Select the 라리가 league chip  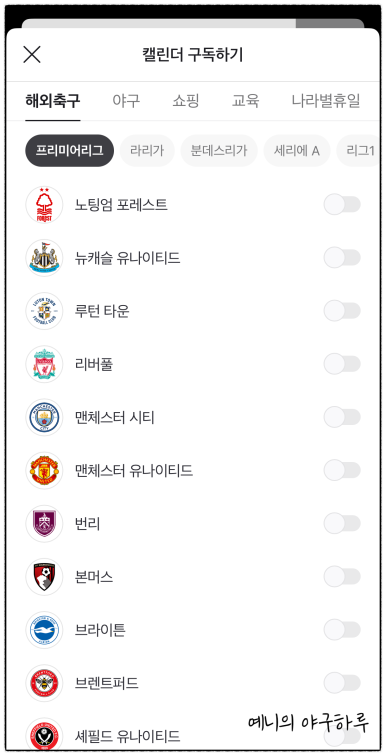(x=147, y=150)
